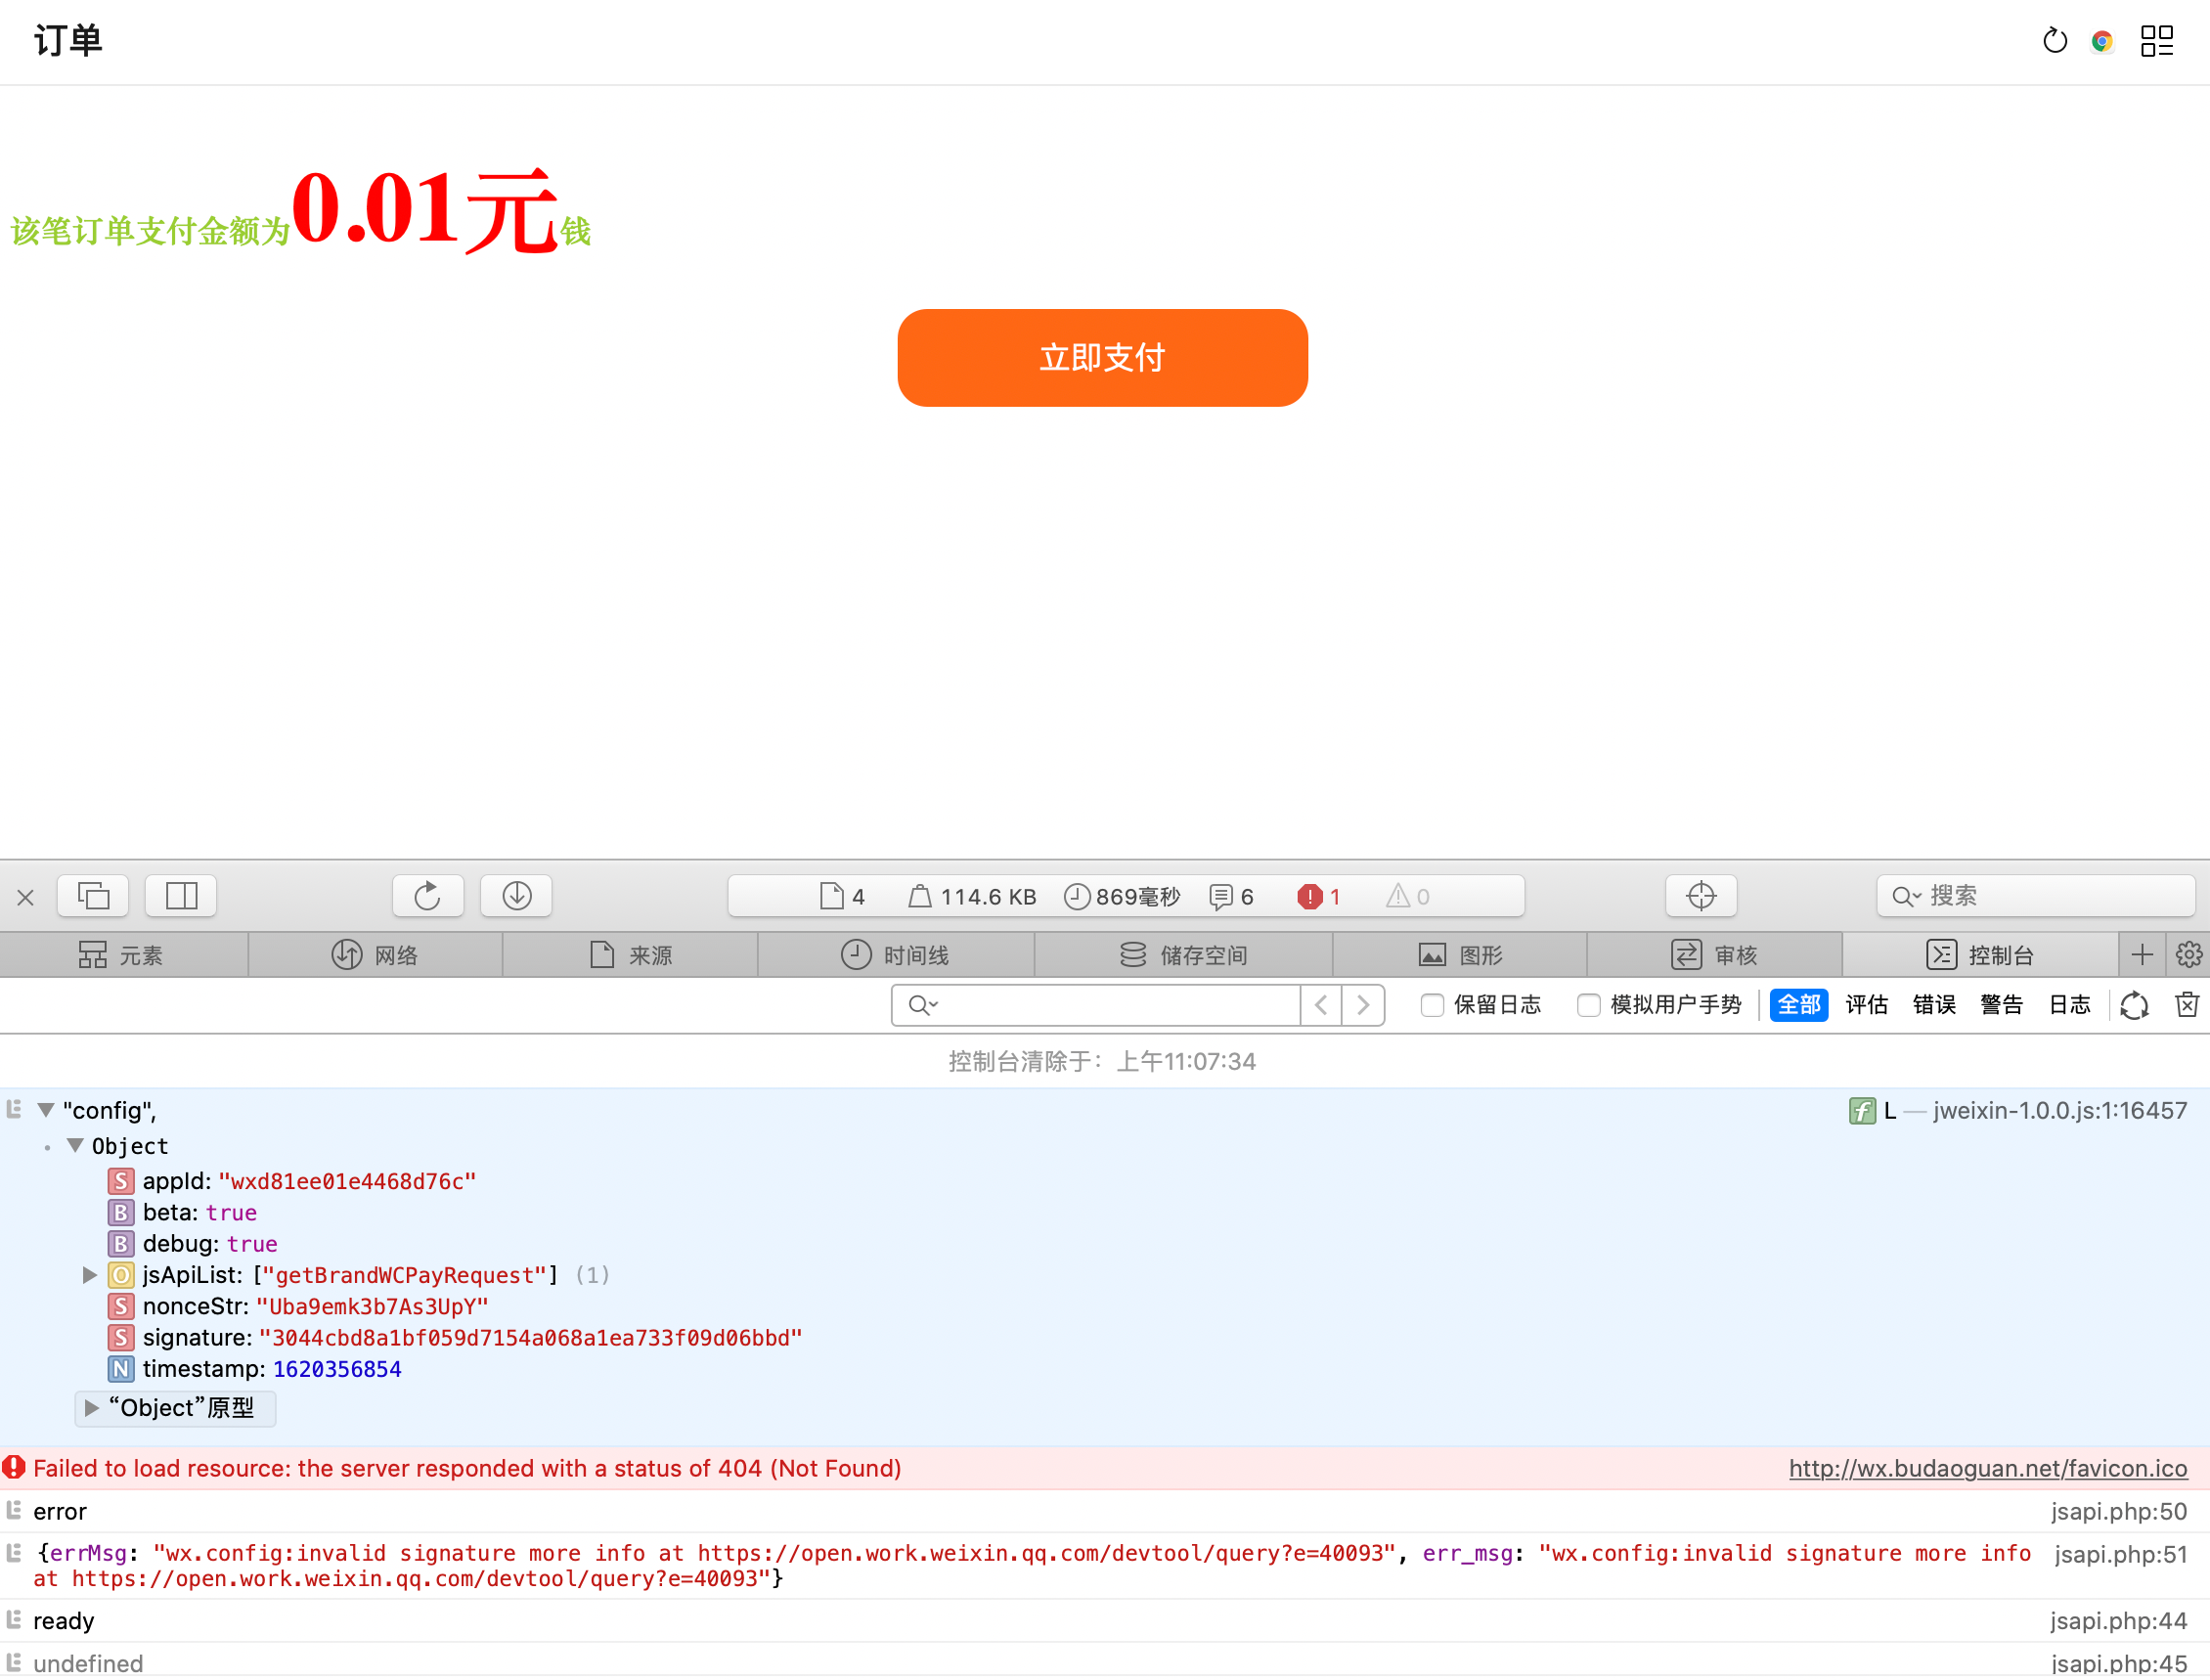Click the plus icon to add tab
Image resolution: width=2210 pixels, height=1680 pixels.
(2142, 955)
